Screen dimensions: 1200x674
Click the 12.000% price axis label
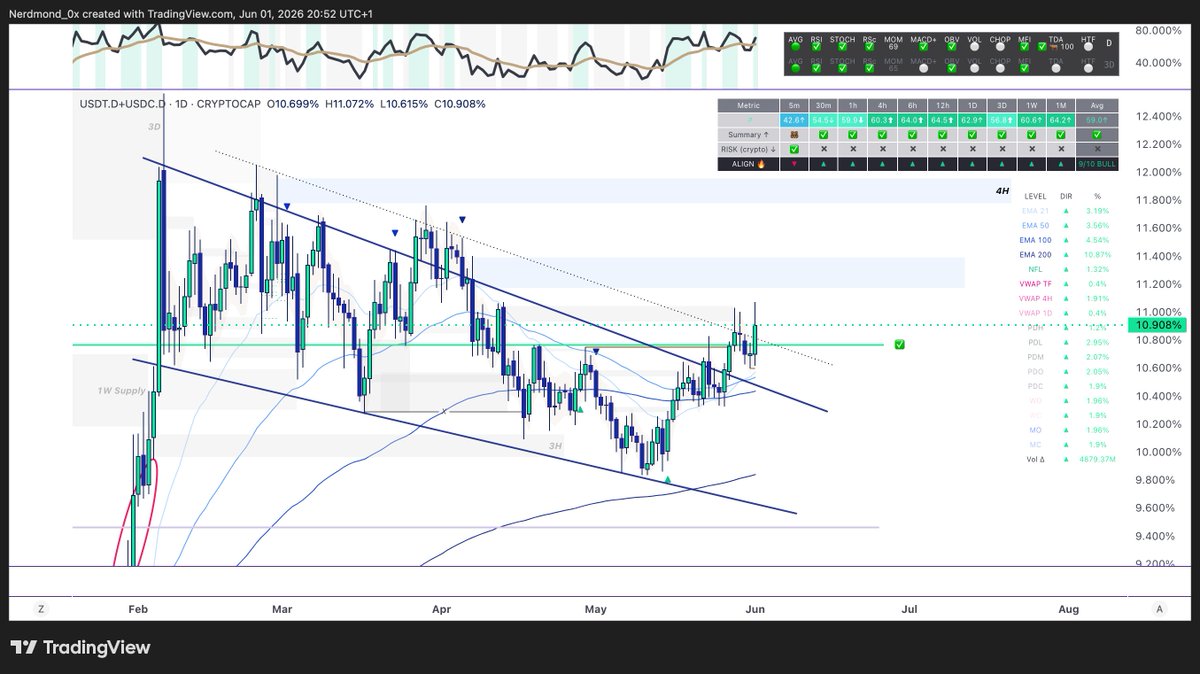(1160, 172)
